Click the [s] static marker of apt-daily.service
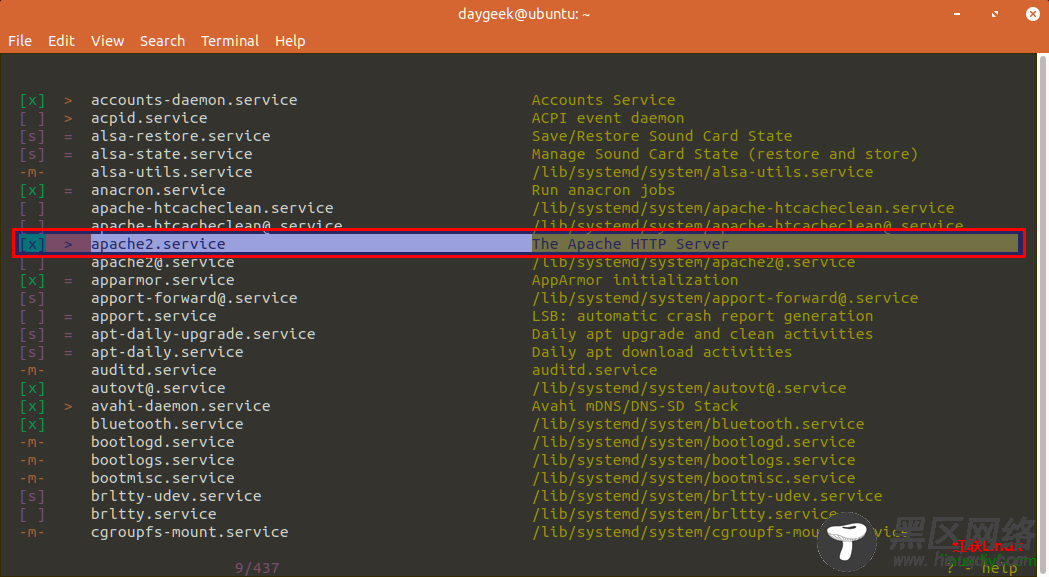The image size is (1049, 577). click(x=32, y=353)
